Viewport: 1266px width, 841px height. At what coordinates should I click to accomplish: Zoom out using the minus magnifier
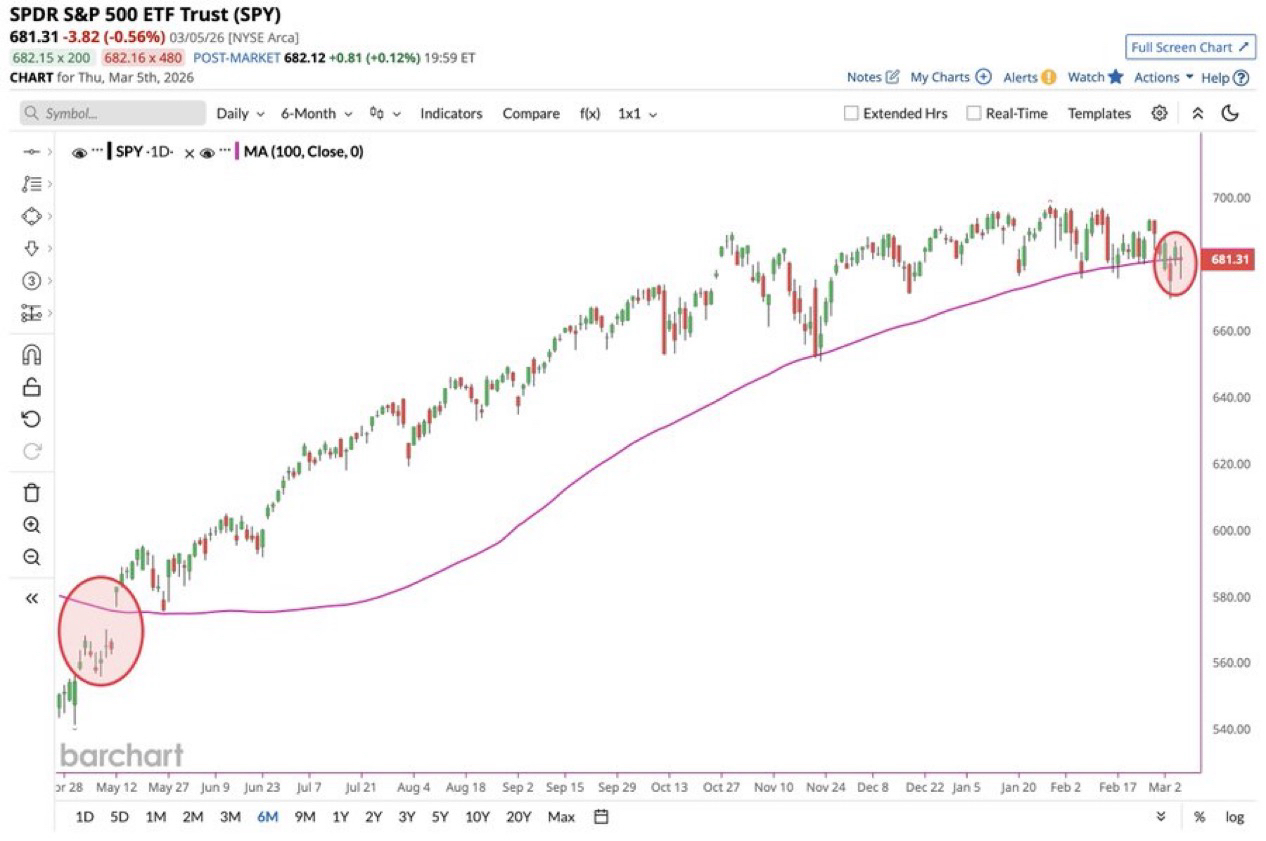pos(31,557)
